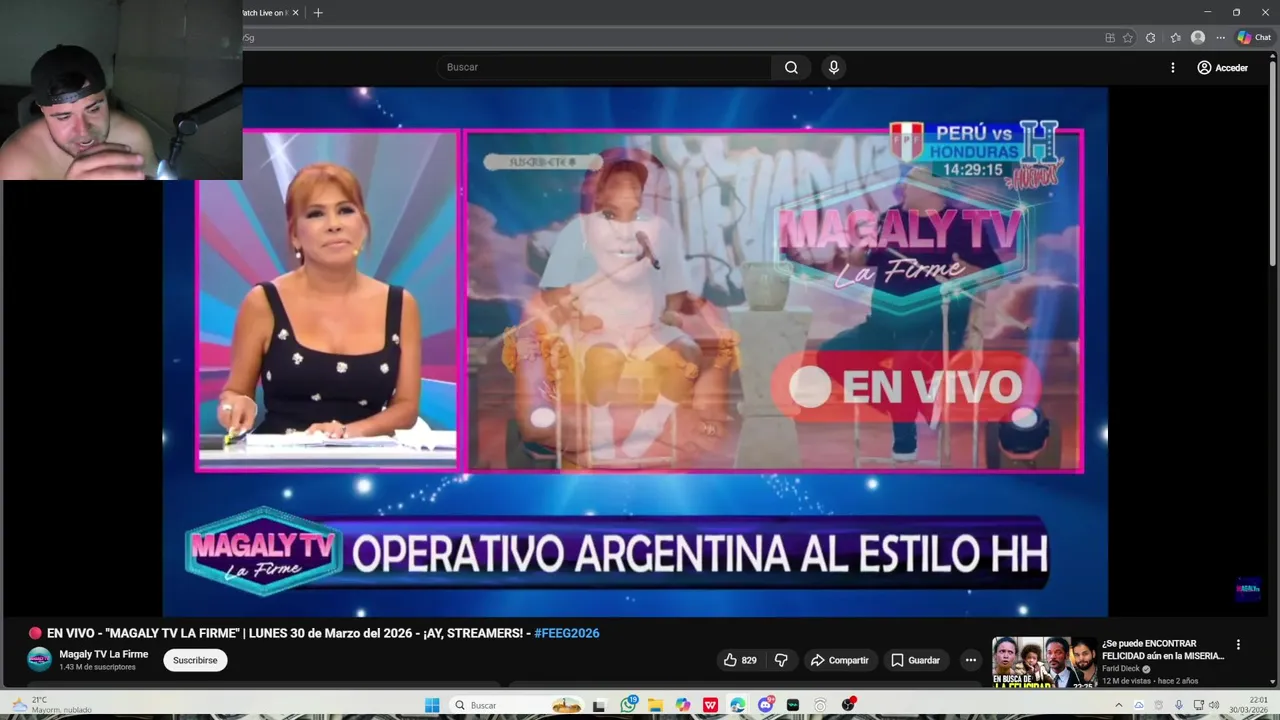1280x720 pixels.
Task: Switch to Microsoft Edge in taskbar
Action: tap(738, 705)
